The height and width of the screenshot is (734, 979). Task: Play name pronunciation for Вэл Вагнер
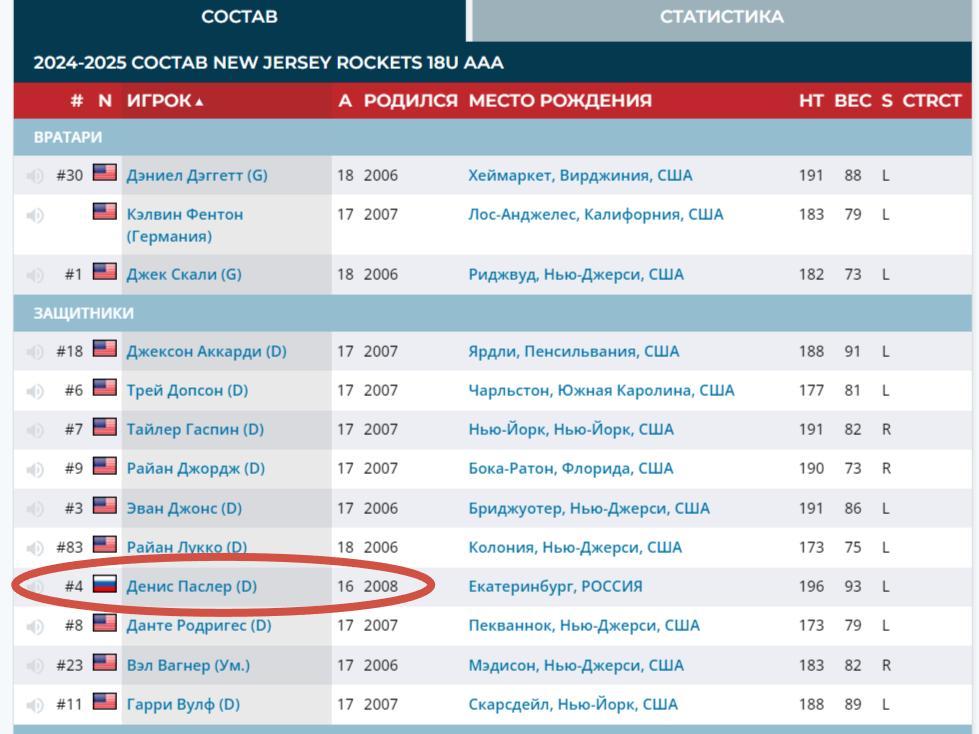pyautogui.click(x=35, y=666)
